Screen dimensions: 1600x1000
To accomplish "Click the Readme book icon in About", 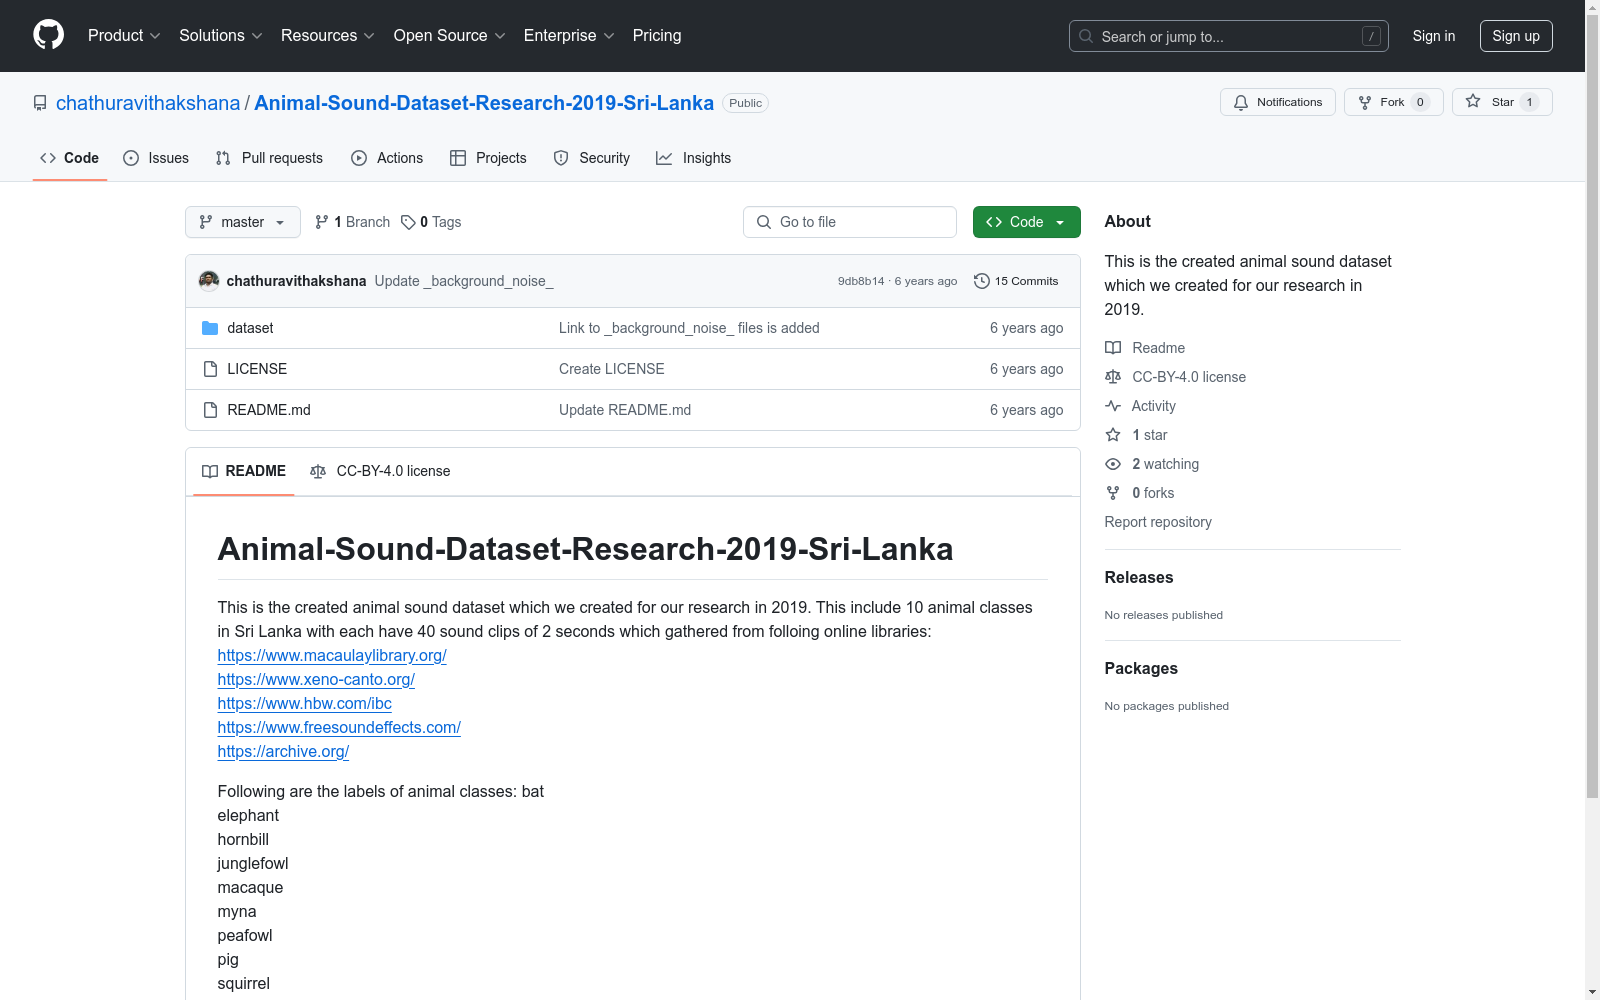I will coord(1113,348).
